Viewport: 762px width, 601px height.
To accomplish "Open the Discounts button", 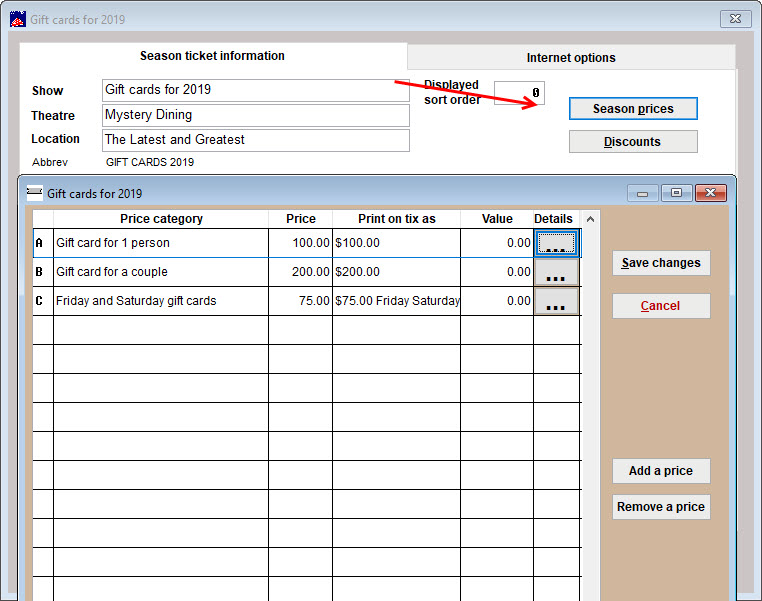I will (x=633, y=142).
